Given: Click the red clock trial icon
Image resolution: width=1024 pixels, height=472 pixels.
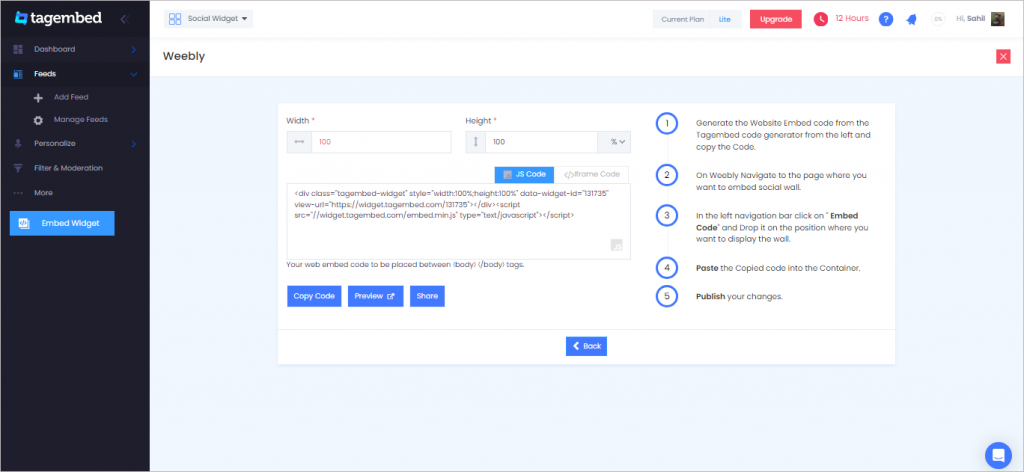Looking at the screenshot, I should (x=820, y=19).
